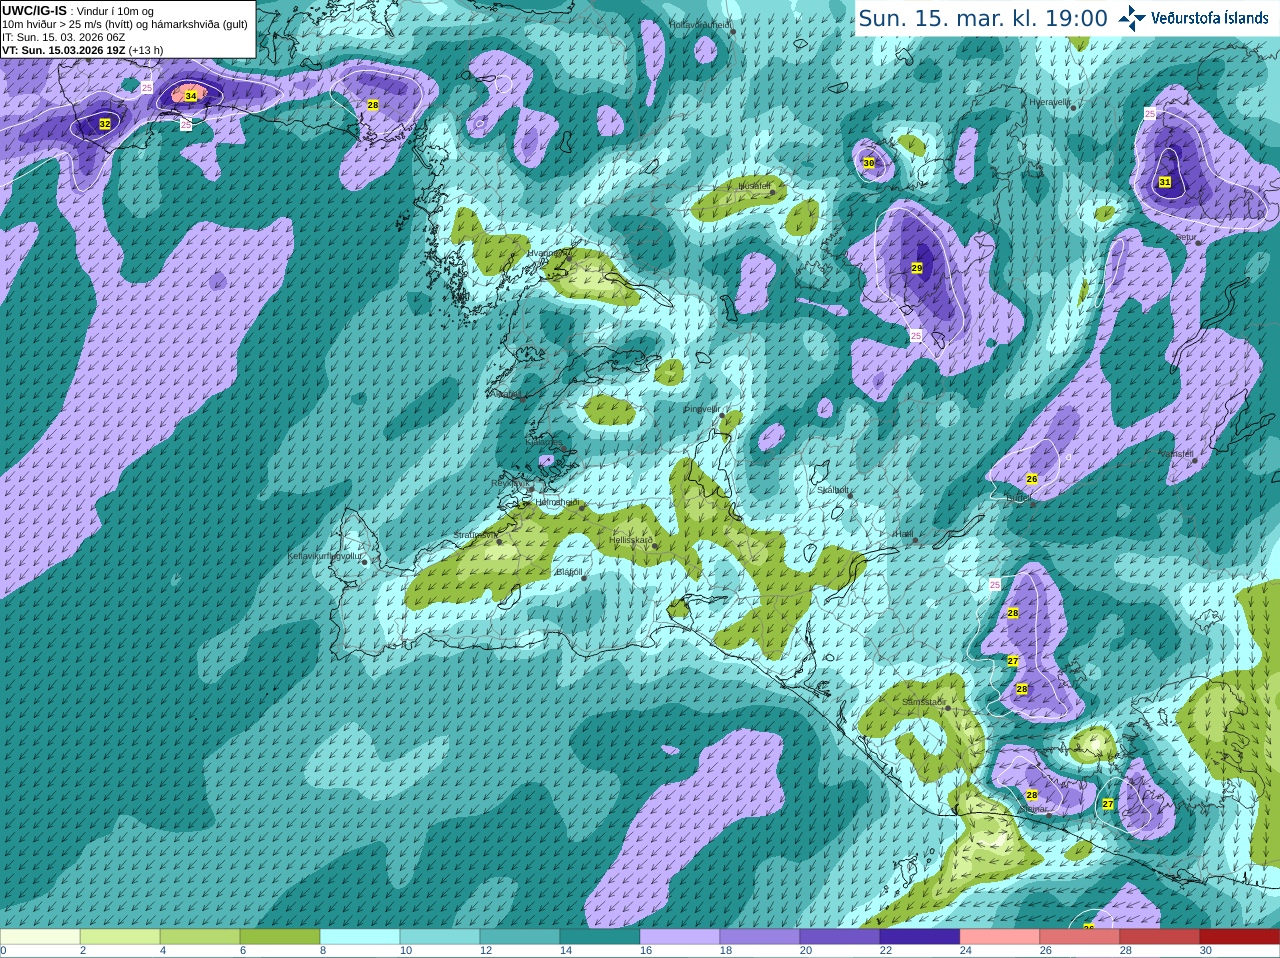
Task: Click the 6–8 m/s olive green legend swatch
Action: click(280, 937)
